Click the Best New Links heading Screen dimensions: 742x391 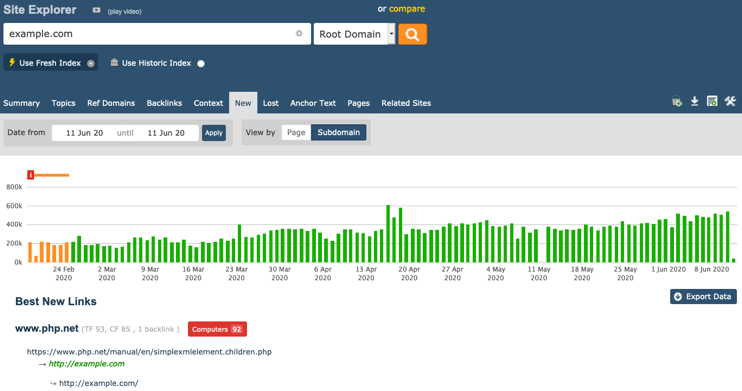[56, 302]
